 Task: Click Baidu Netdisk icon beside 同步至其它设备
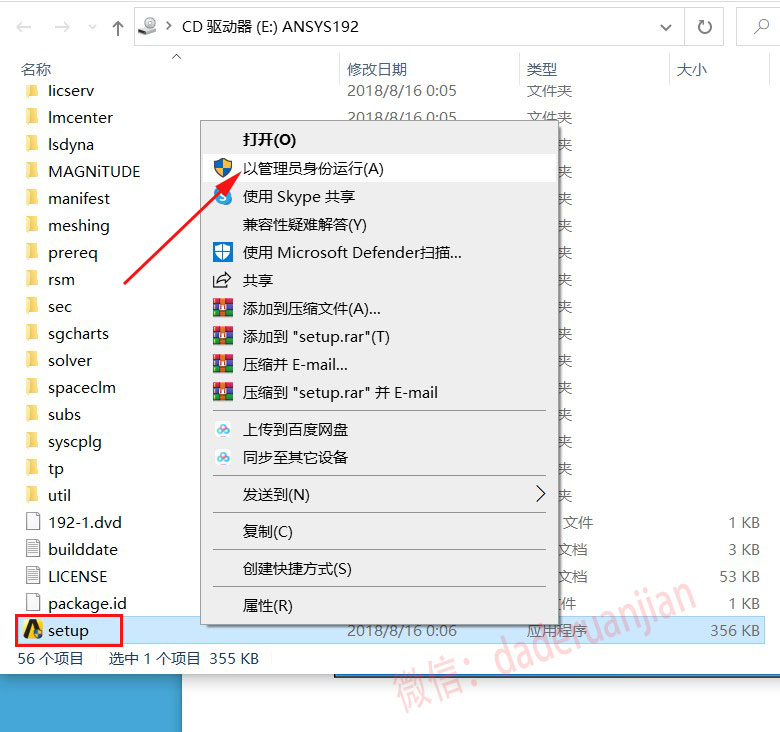coord(223,457)
